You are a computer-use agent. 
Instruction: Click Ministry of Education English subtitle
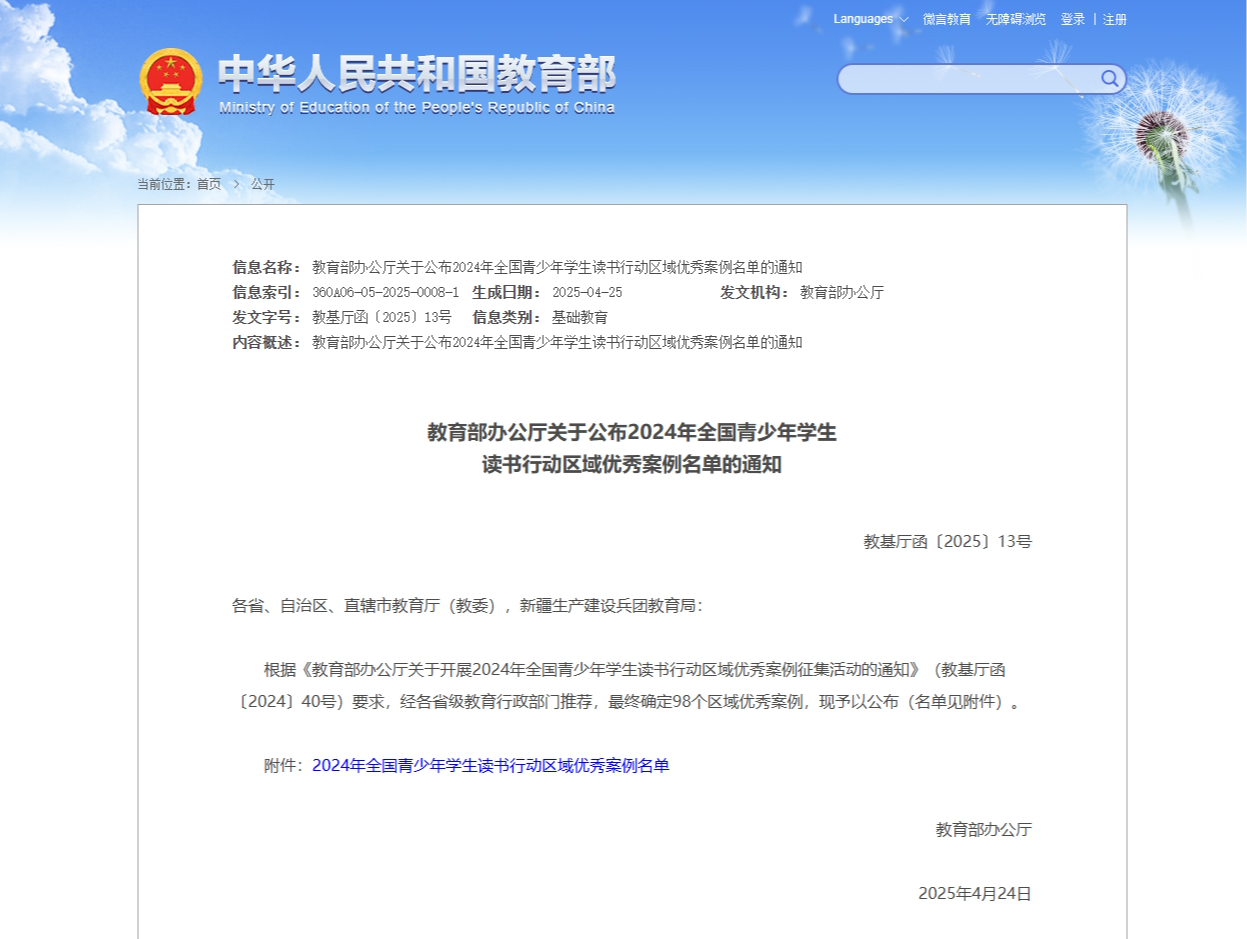click(417, 108)
